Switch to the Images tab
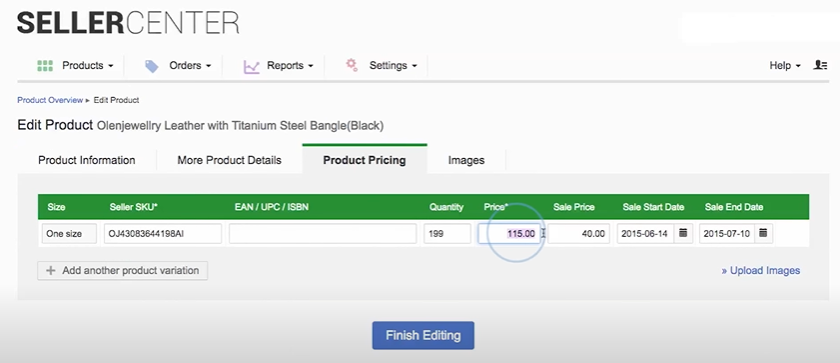Viewport: 840px width, 363px height. click(x=466, y=160)
